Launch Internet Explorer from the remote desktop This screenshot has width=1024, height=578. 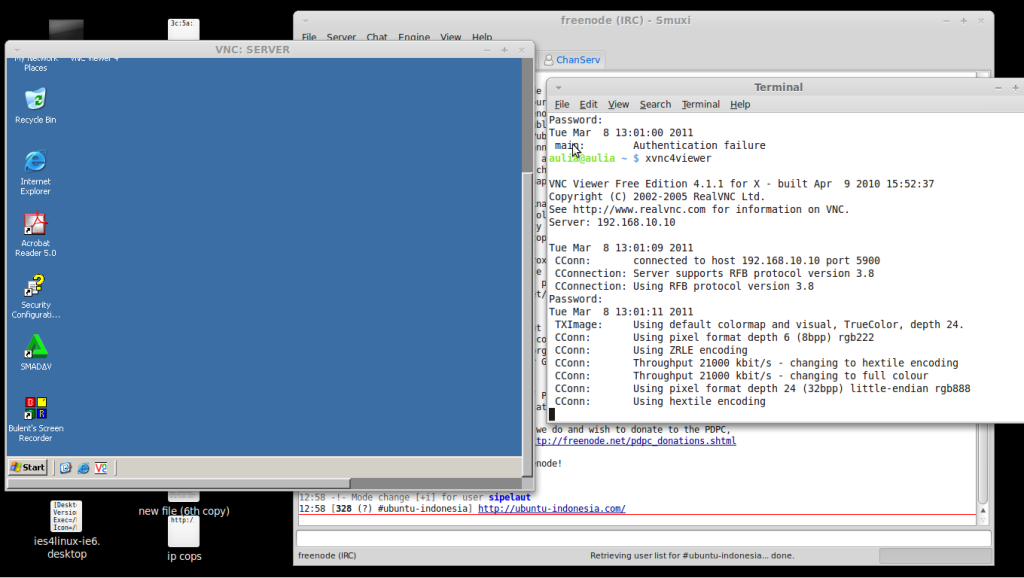[35, 172]
